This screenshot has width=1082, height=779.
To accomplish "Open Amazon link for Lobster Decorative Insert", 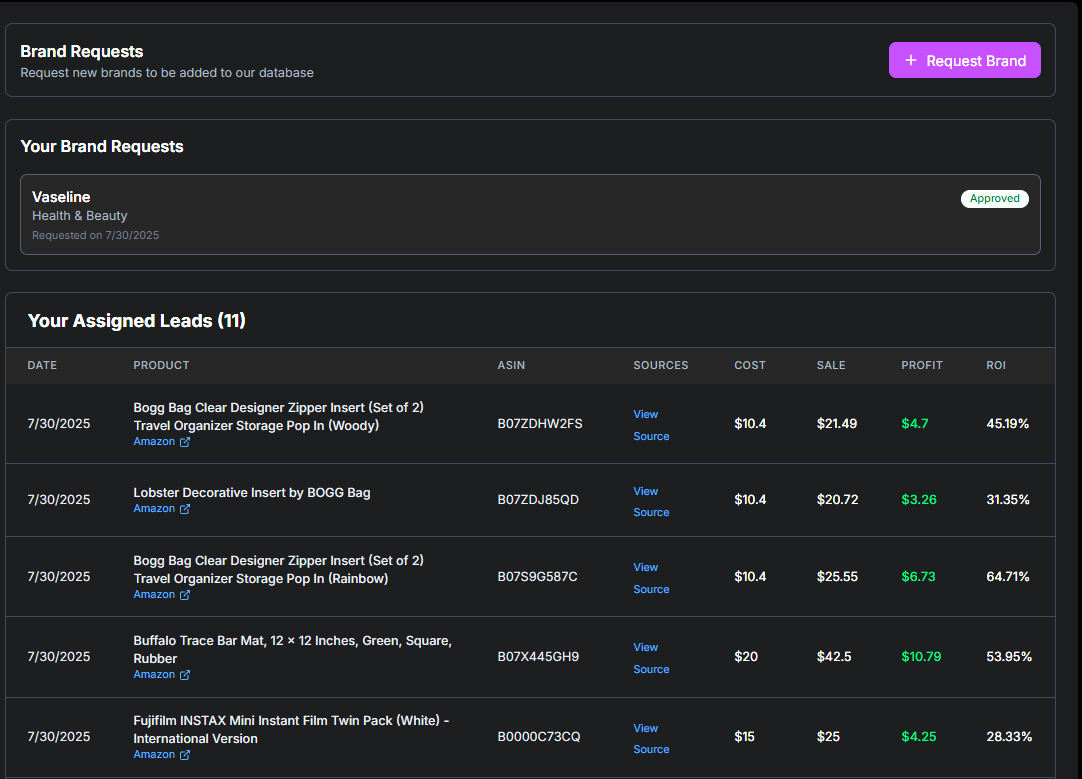I will 154,509.
